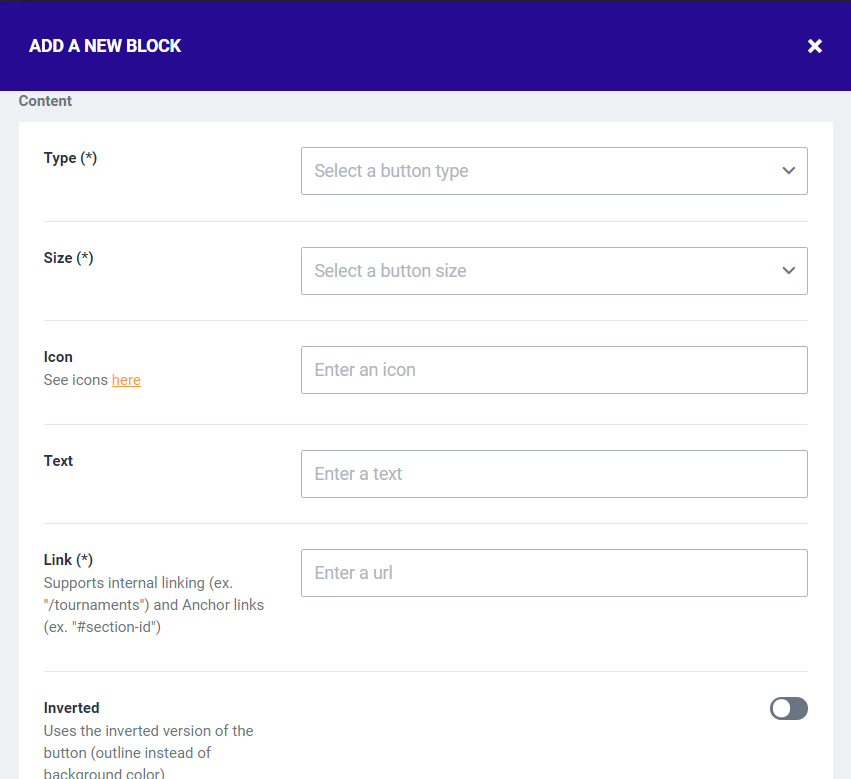Click into the 'Enter a text' field
The height and width of the screenshot is (779, 851).
pyautogui.click(x=553, y=474)
